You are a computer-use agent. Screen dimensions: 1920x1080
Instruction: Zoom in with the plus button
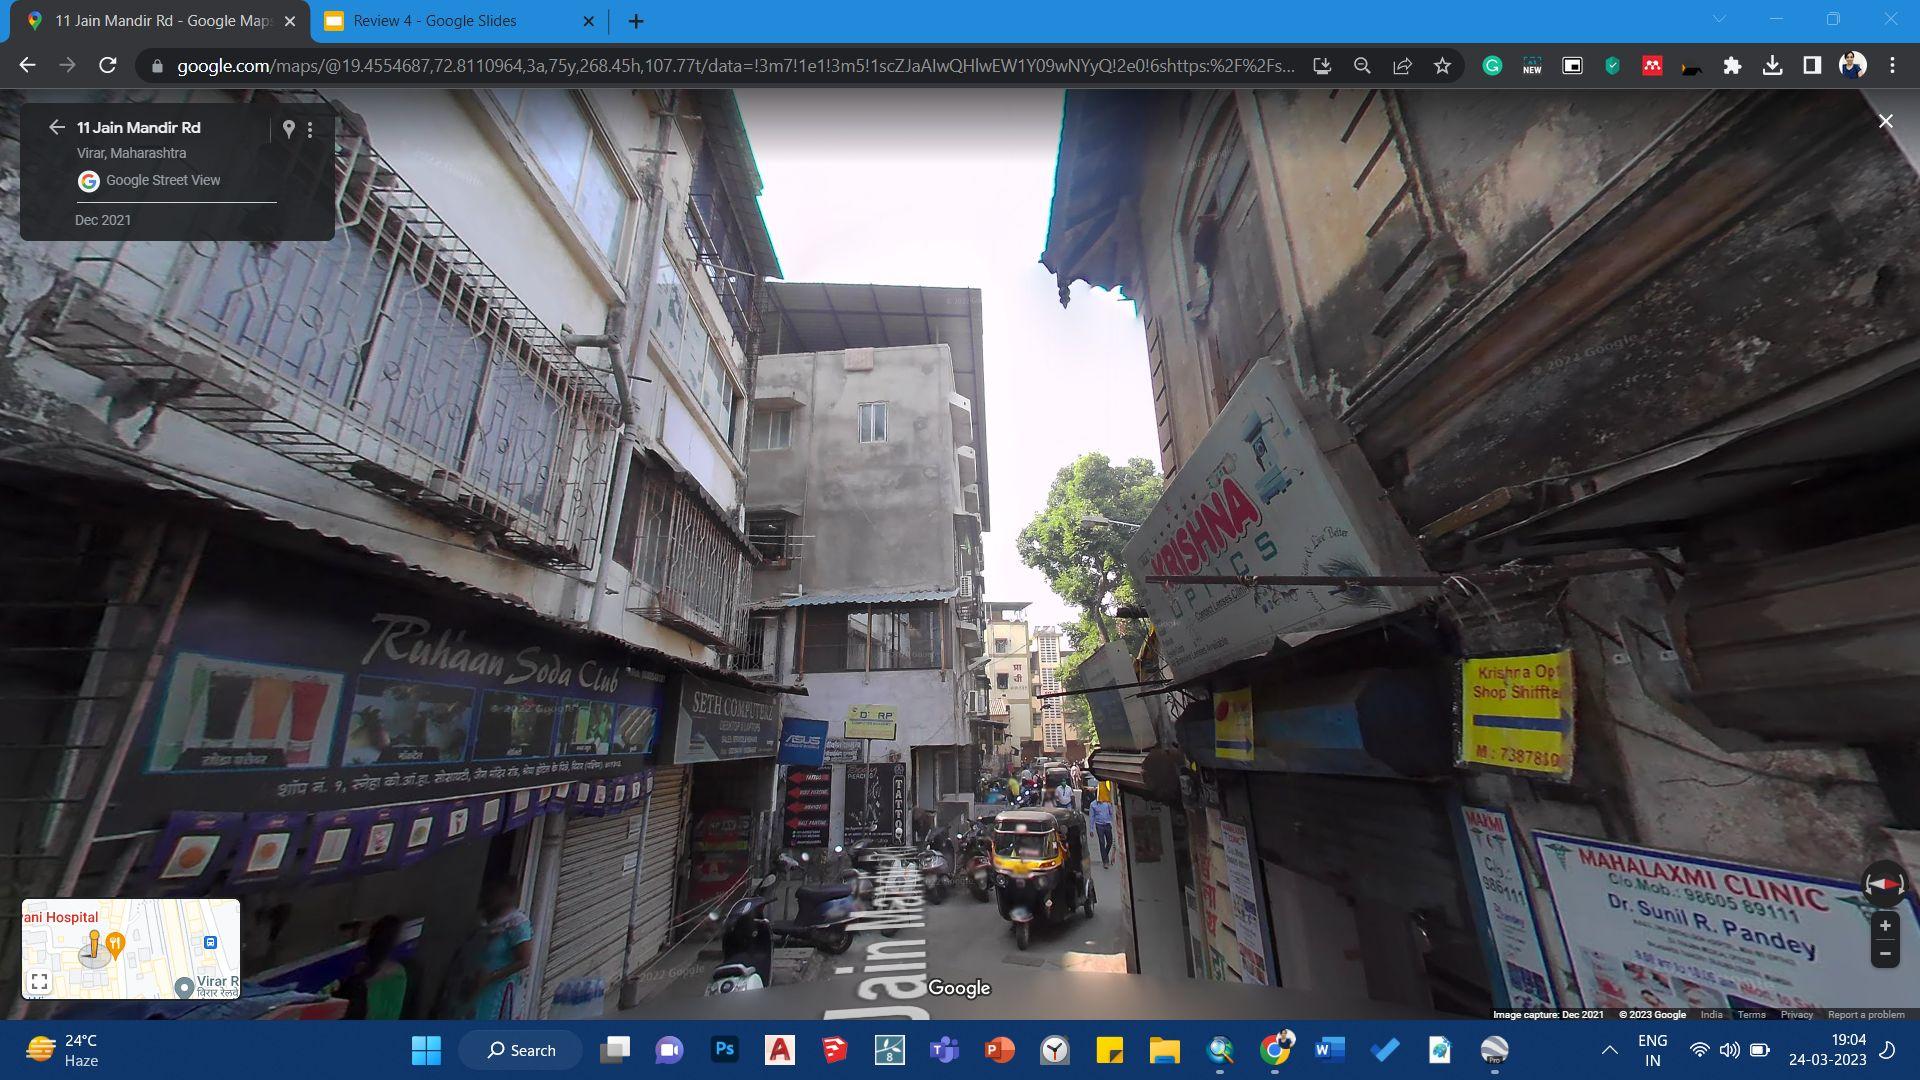1884,926
